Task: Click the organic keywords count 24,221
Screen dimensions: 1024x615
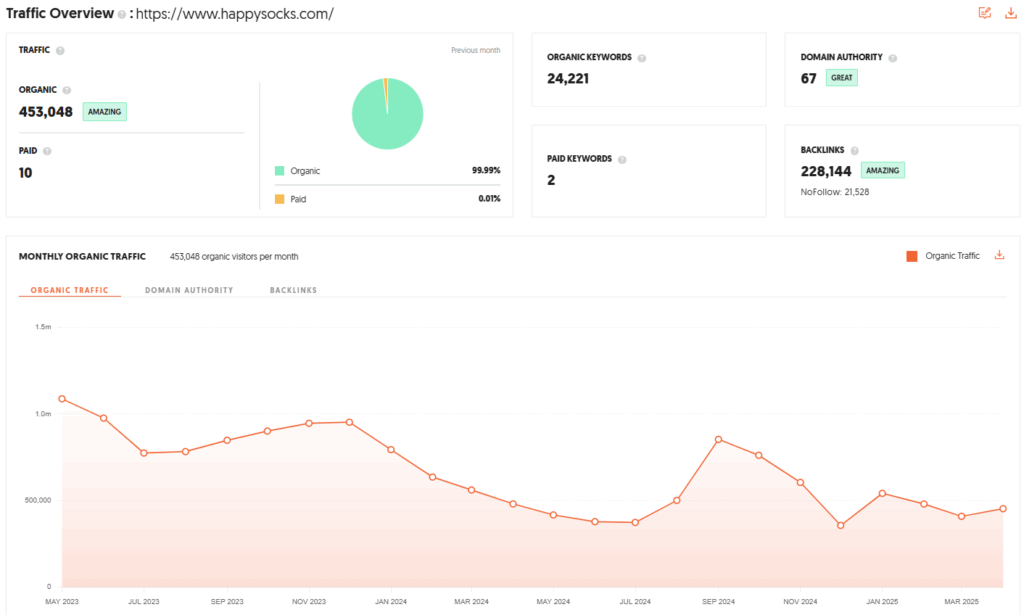Action: point(568,78)
